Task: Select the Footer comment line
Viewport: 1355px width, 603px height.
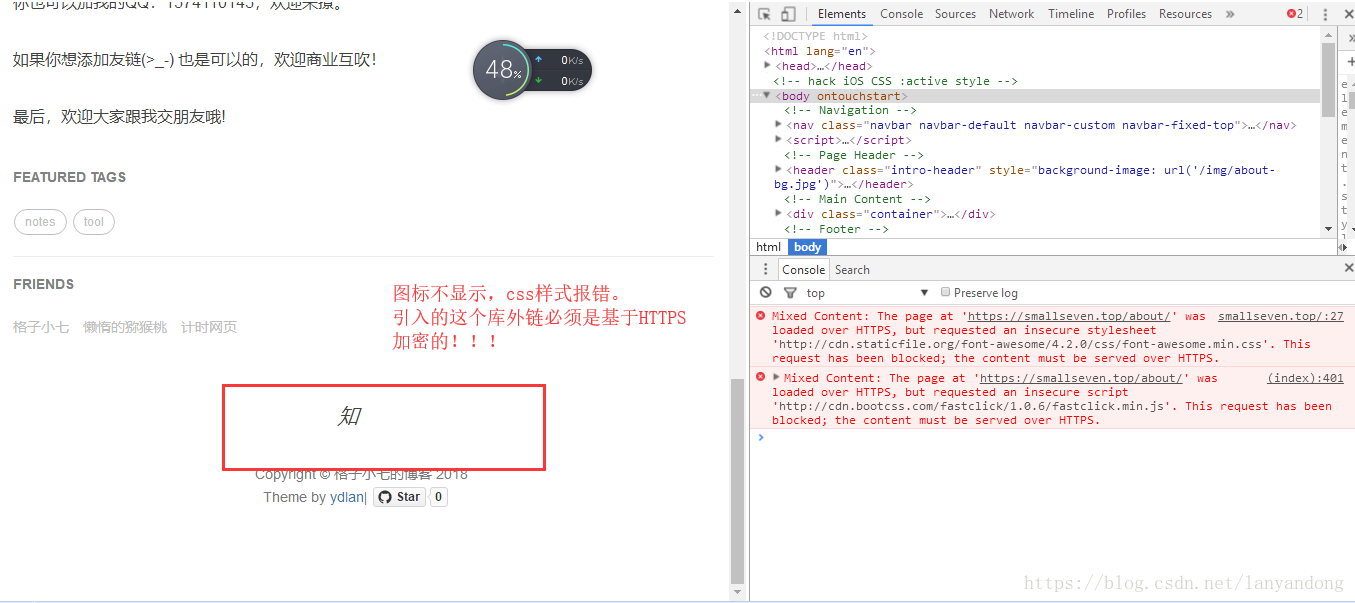Action: pyautogui.click(x=836, y=229)
